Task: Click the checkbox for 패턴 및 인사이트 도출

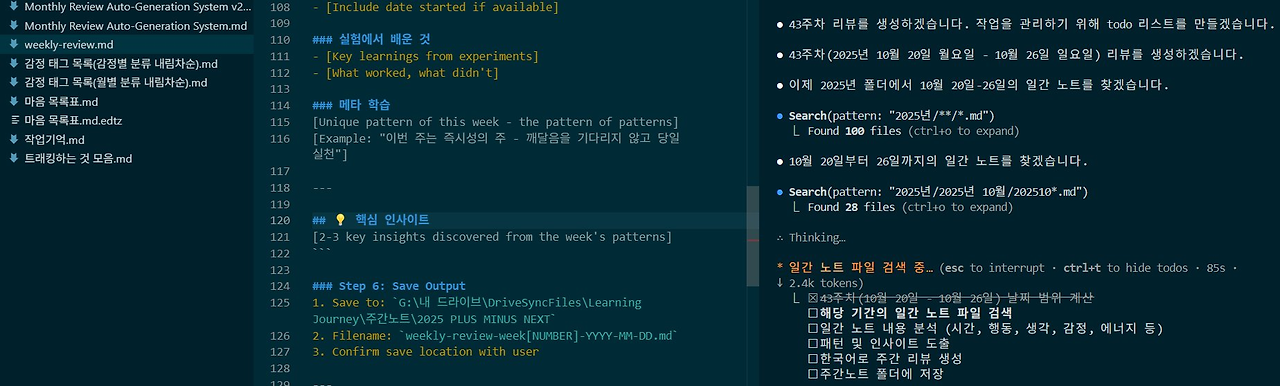Action: pyautogui.click(x=813, y=343)
